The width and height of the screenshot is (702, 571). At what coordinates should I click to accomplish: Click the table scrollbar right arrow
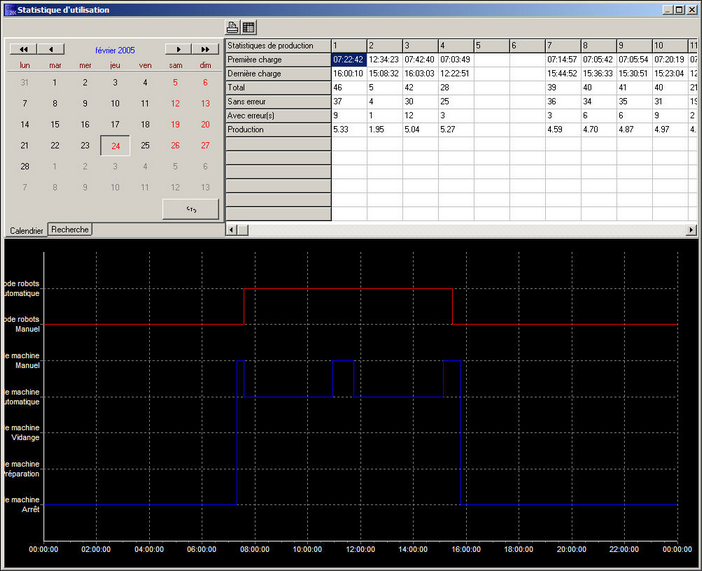pos(691,230)
